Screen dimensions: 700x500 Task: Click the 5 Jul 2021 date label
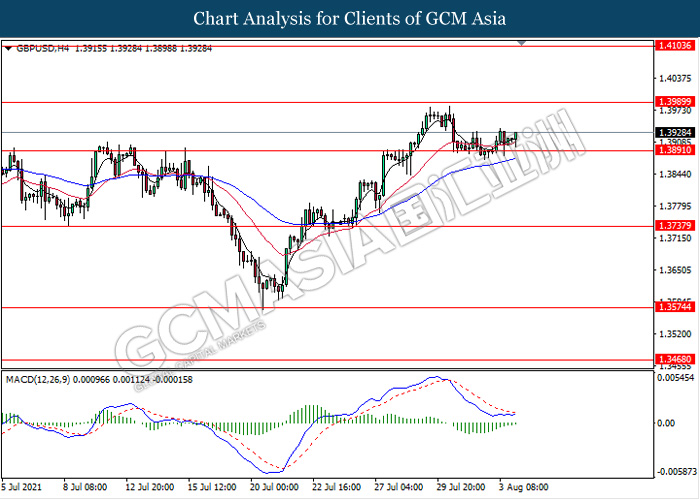21,487
